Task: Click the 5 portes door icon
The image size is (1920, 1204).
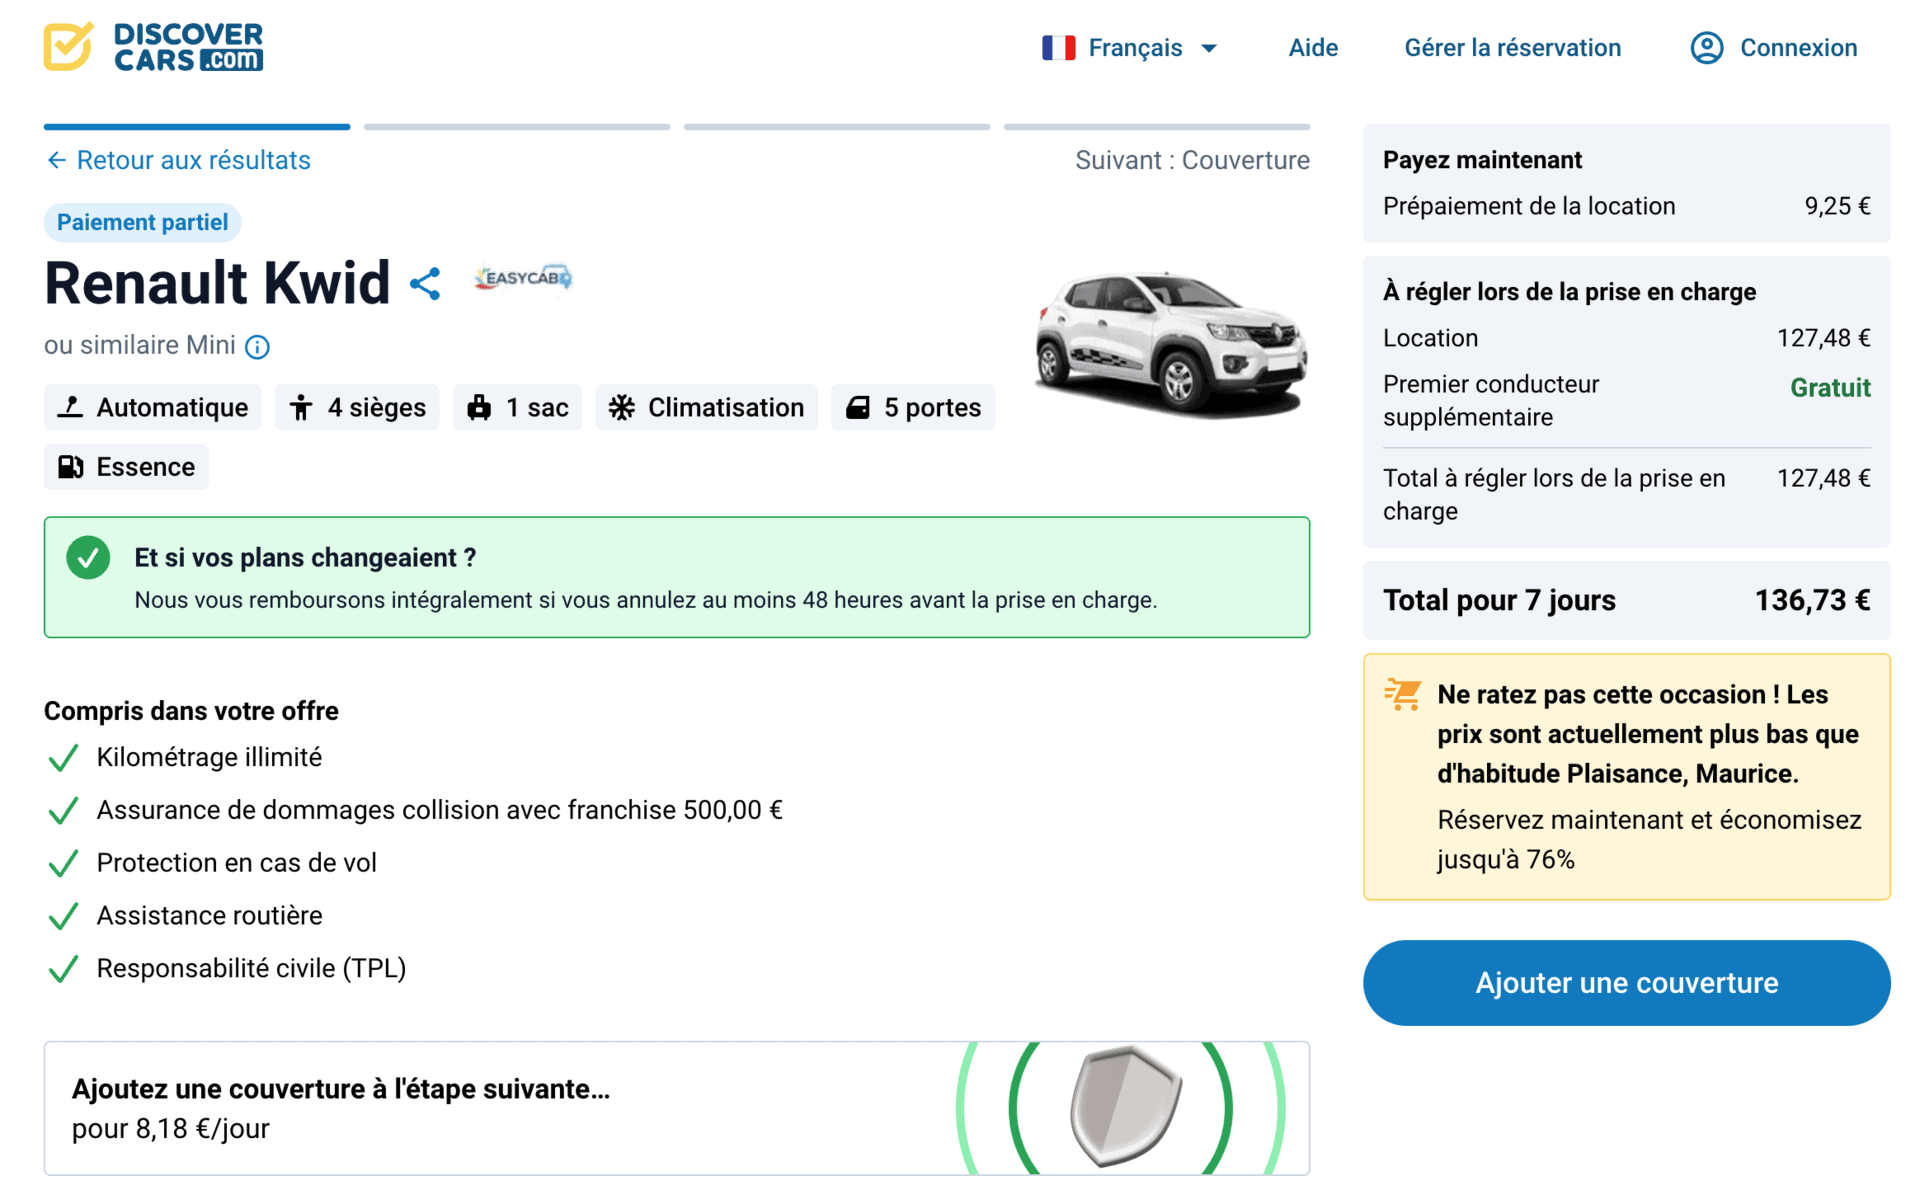Action: (858, 407)
